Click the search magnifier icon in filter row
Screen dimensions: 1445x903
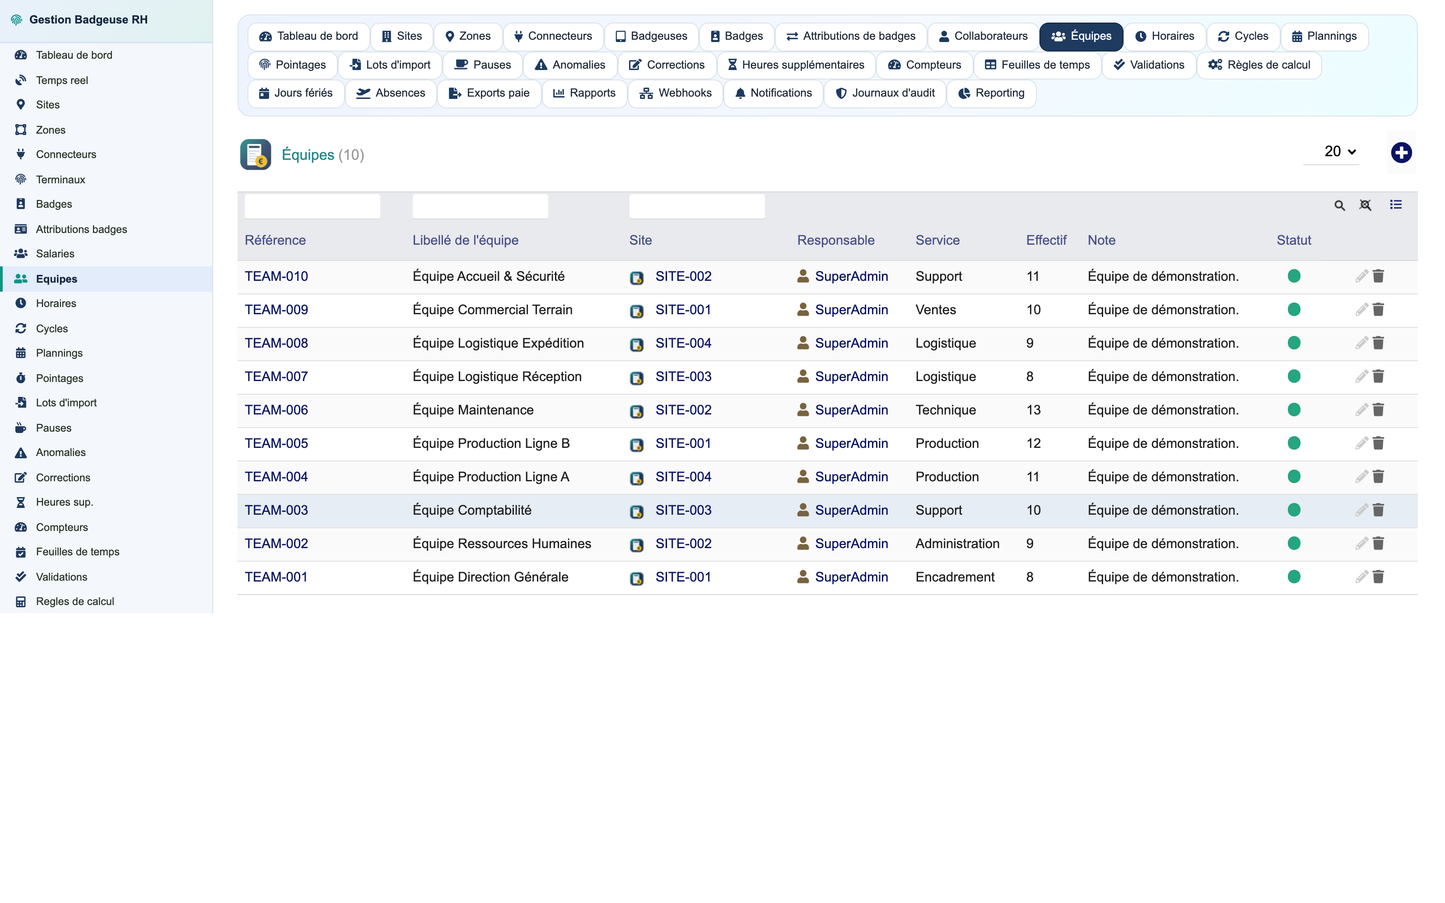coord(1339,205)
